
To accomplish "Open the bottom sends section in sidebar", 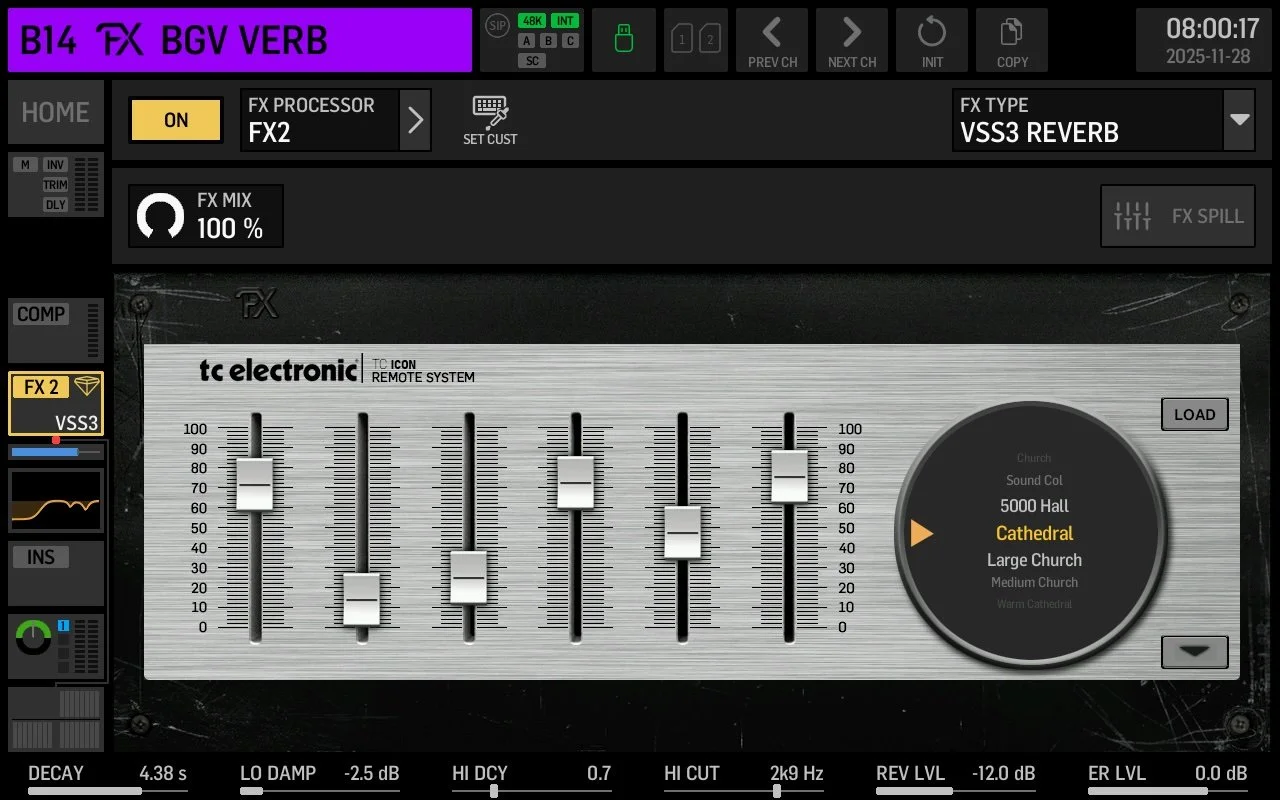I will (x=56, y=718).
